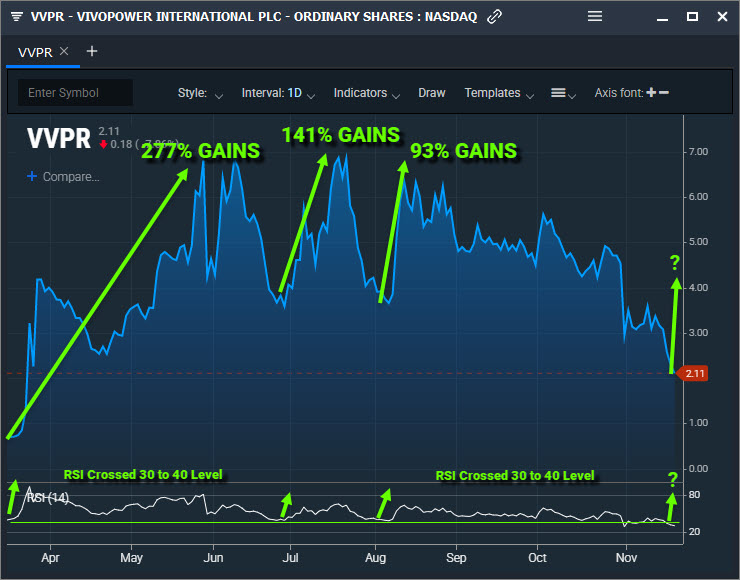The width and height of the screenshot is (740, 580).
Task: Click the link chain icon in title bar
Action: tap(494, 17)
